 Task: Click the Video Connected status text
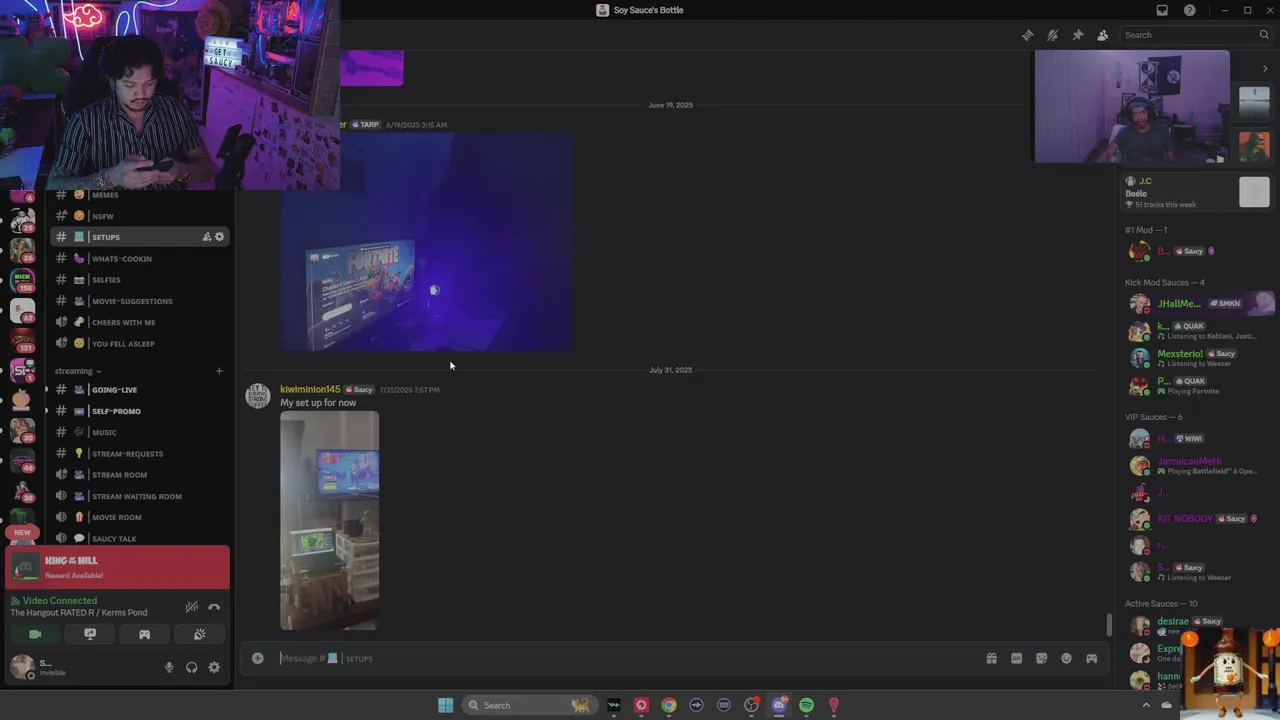60,601
